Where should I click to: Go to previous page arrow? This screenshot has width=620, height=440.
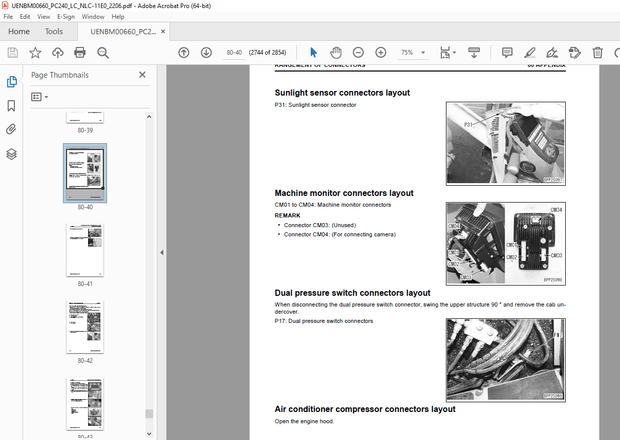pos(183,52)
